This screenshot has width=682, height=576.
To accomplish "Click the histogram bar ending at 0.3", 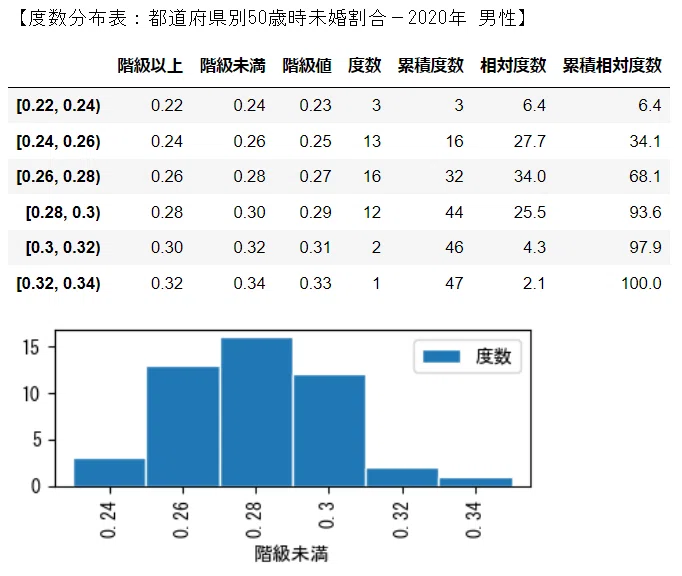I will [329, 431].
